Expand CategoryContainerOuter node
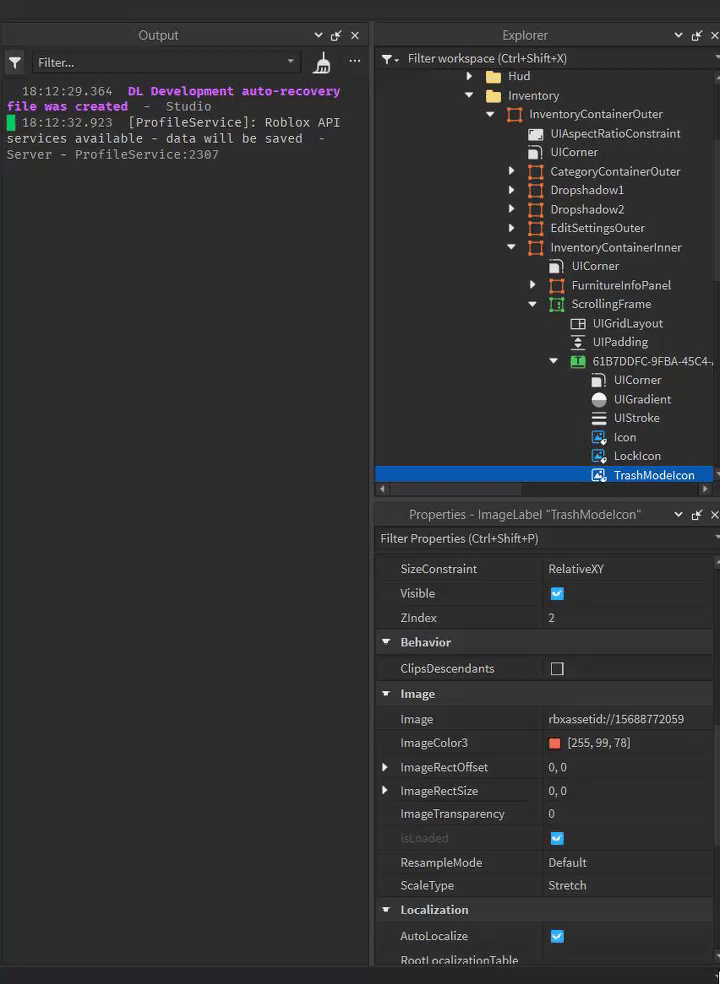The image size is (720, 984). (512, 171)
